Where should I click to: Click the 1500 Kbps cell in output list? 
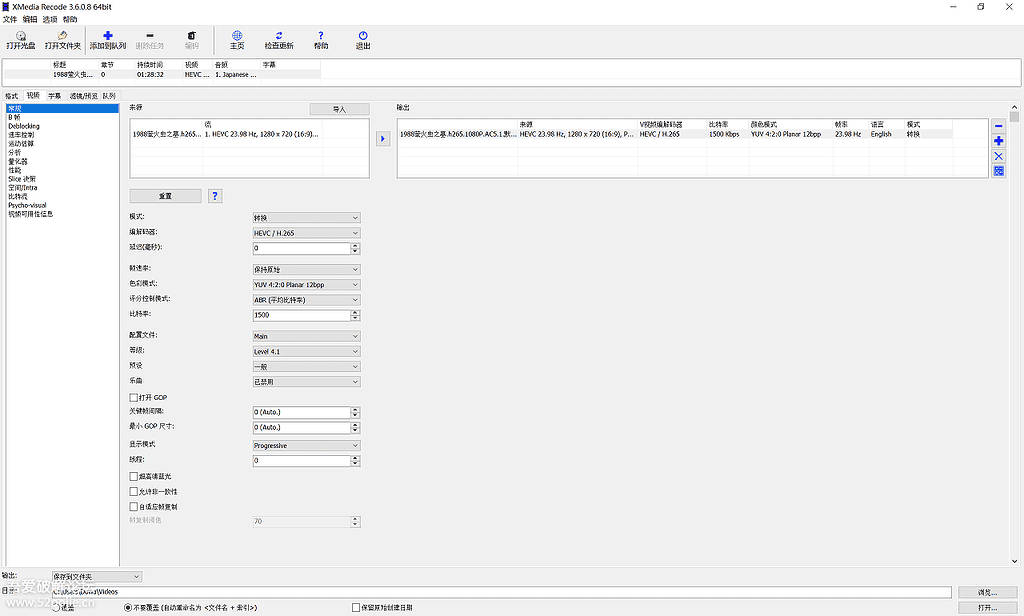(724, 134)
